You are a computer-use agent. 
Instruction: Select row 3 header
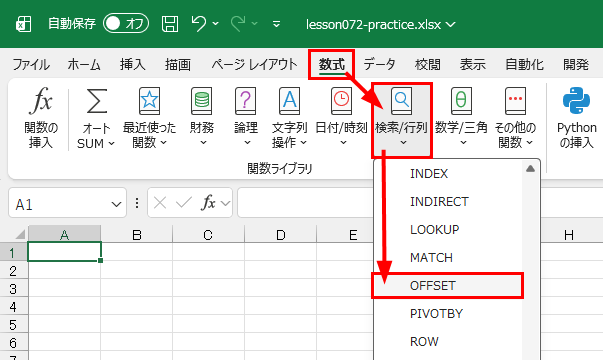click(x=13, y=288)
